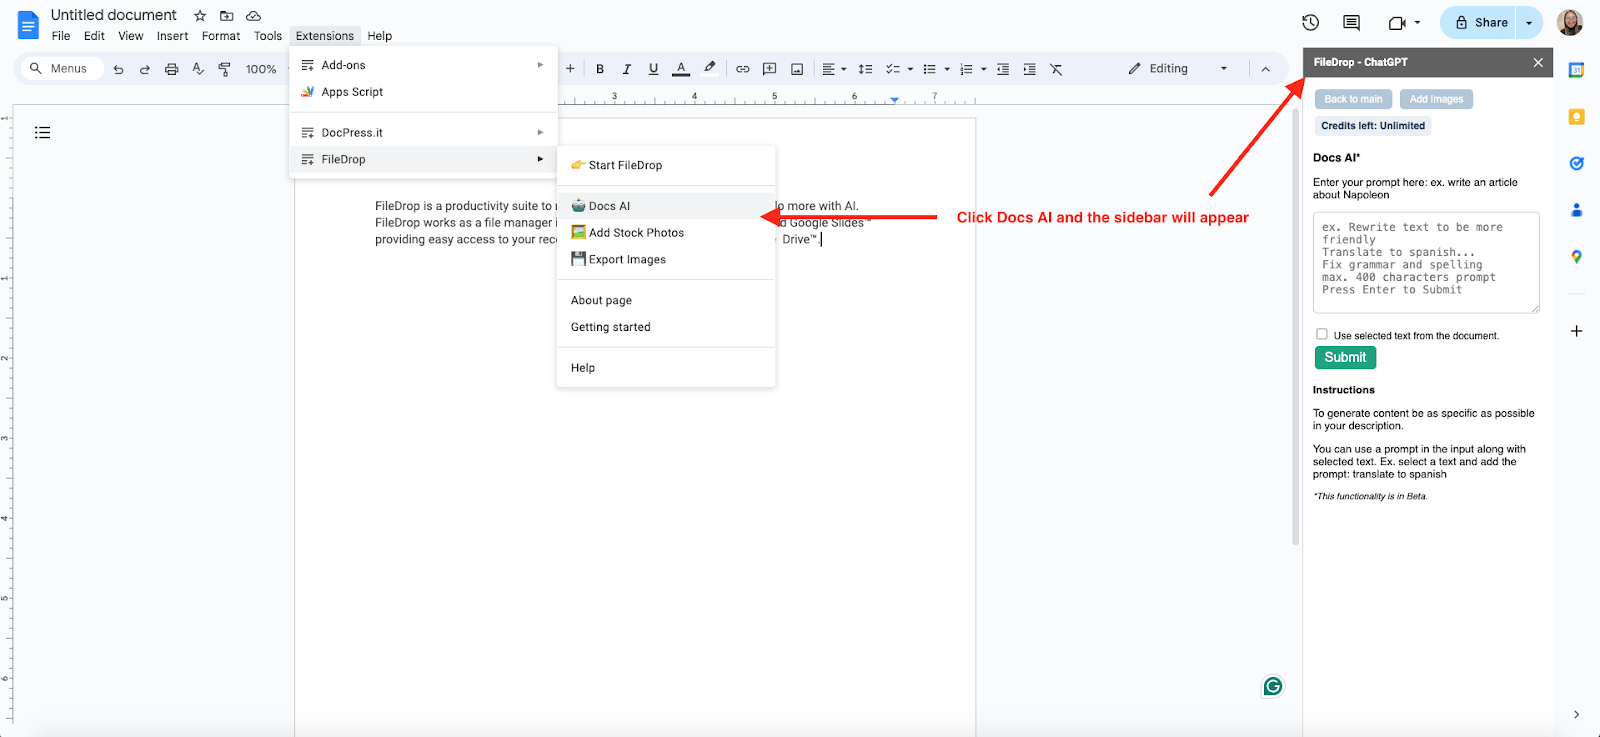Toggle bold formatting
Image resolution: width=1600 pixels, height=737 pixels.
pyautogui.click(x=600, y=69)
